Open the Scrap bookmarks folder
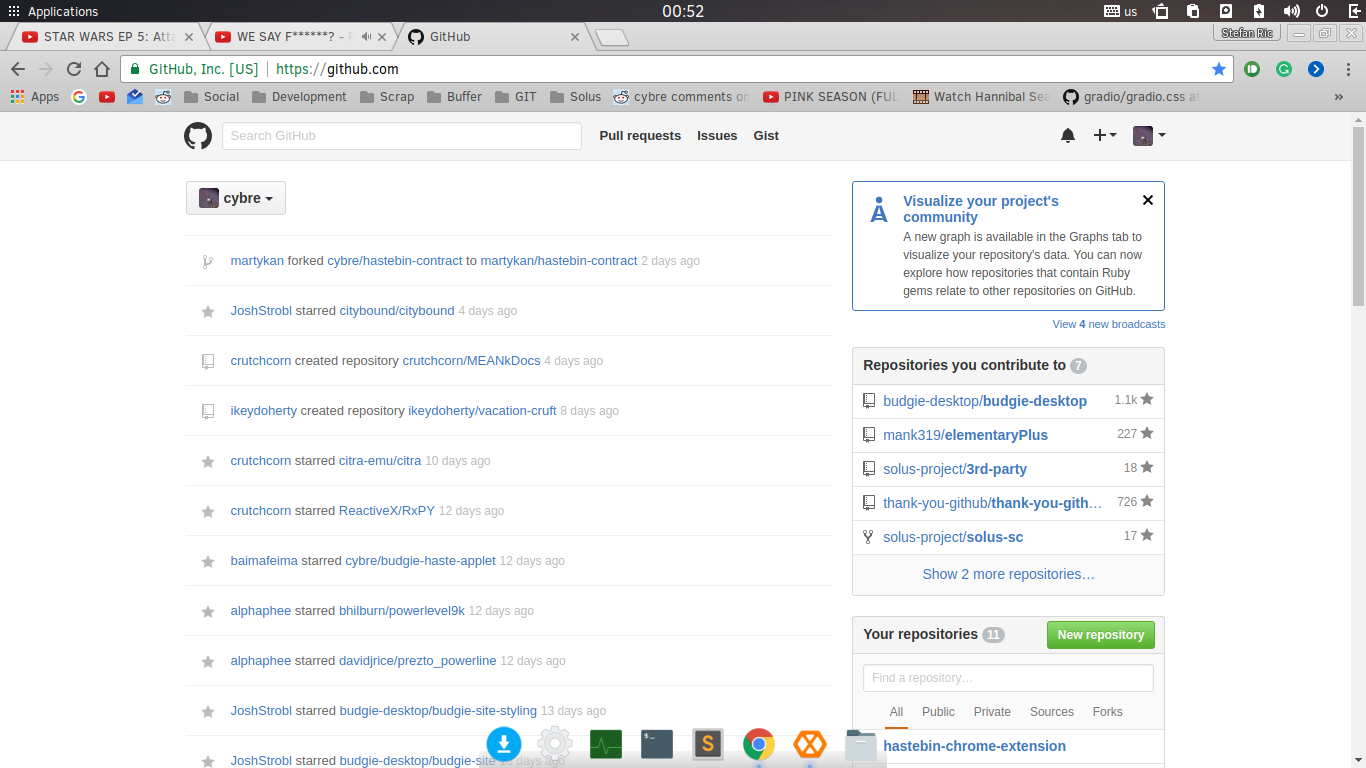 pos(387,97)
